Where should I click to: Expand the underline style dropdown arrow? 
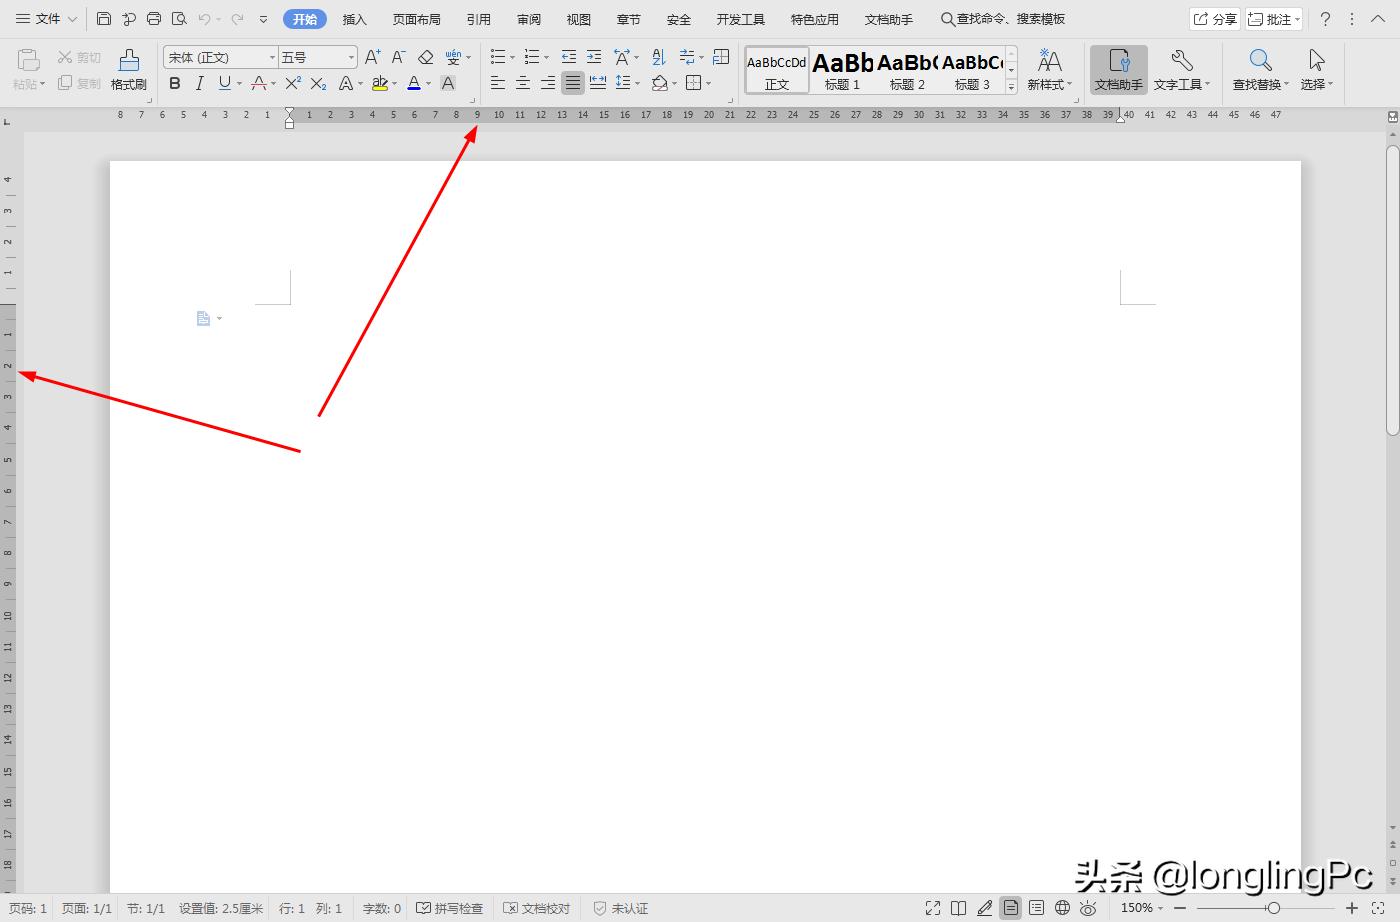[238, 84]
